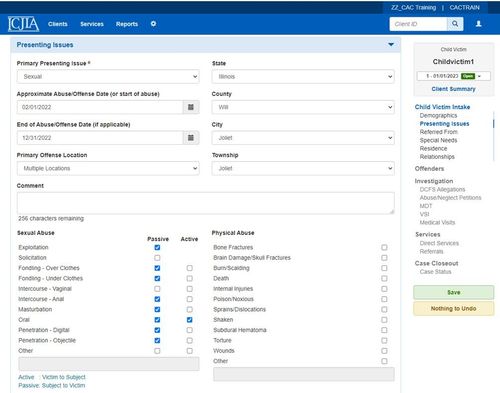Open Medical Visits in sidebar
The height and width of the screenshot is (393, 500).
point(437,222)
